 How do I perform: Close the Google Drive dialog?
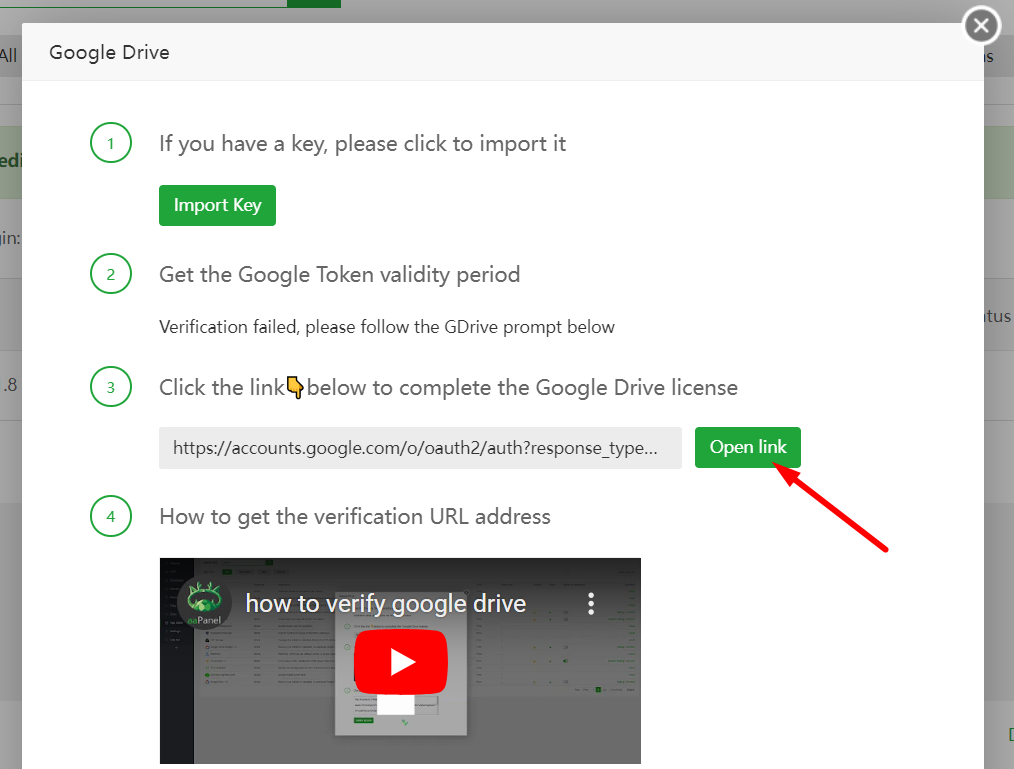[x=982, y=26]
